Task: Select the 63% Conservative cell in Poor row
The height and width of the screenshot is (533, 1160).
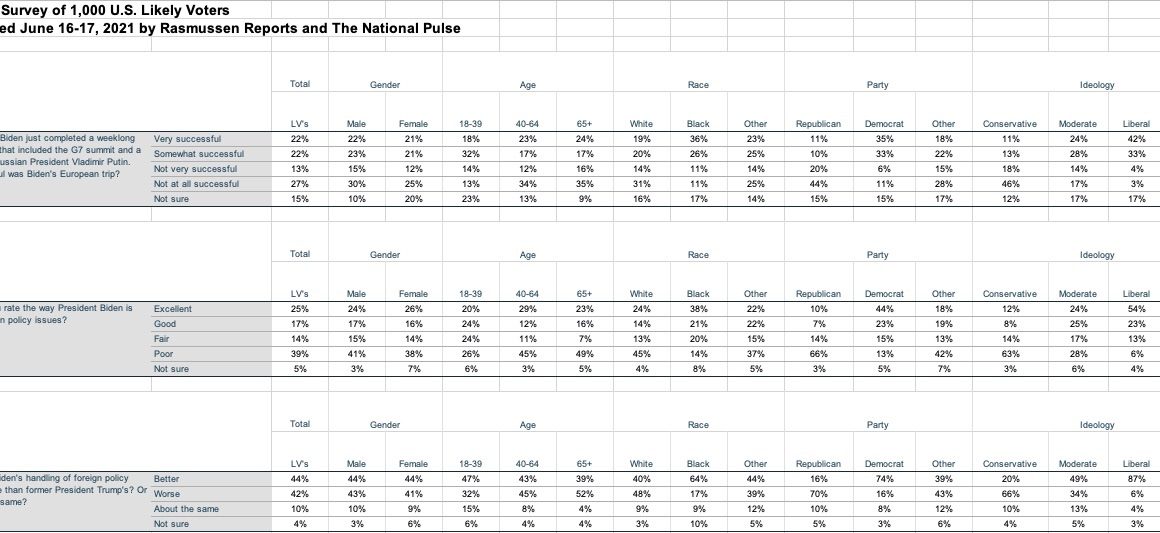Action: pos(1011,356)
